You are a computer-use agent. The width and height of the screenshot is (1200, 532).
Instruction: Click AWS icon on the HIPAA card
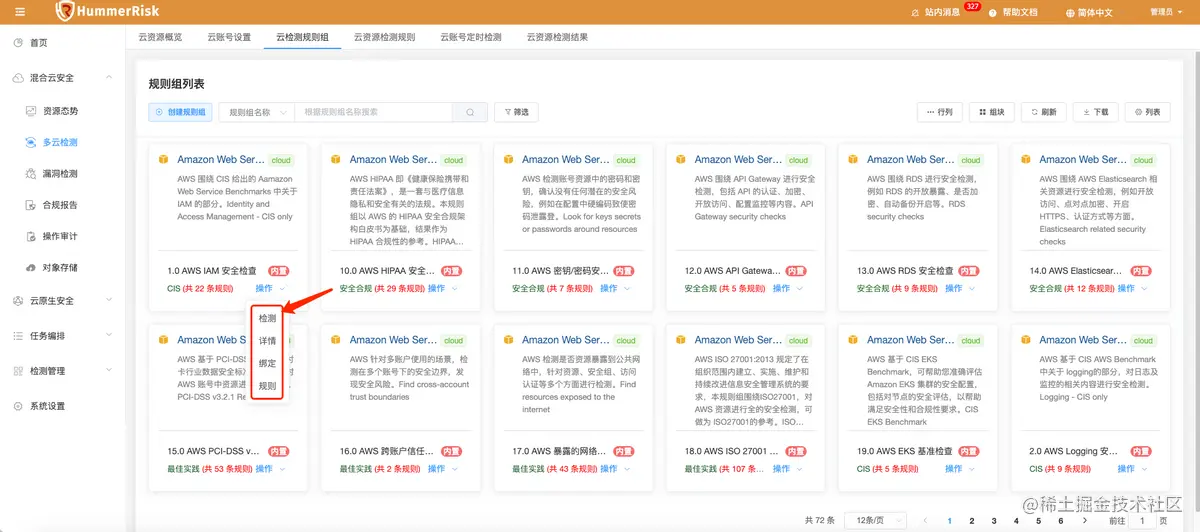tap(336, 159)
